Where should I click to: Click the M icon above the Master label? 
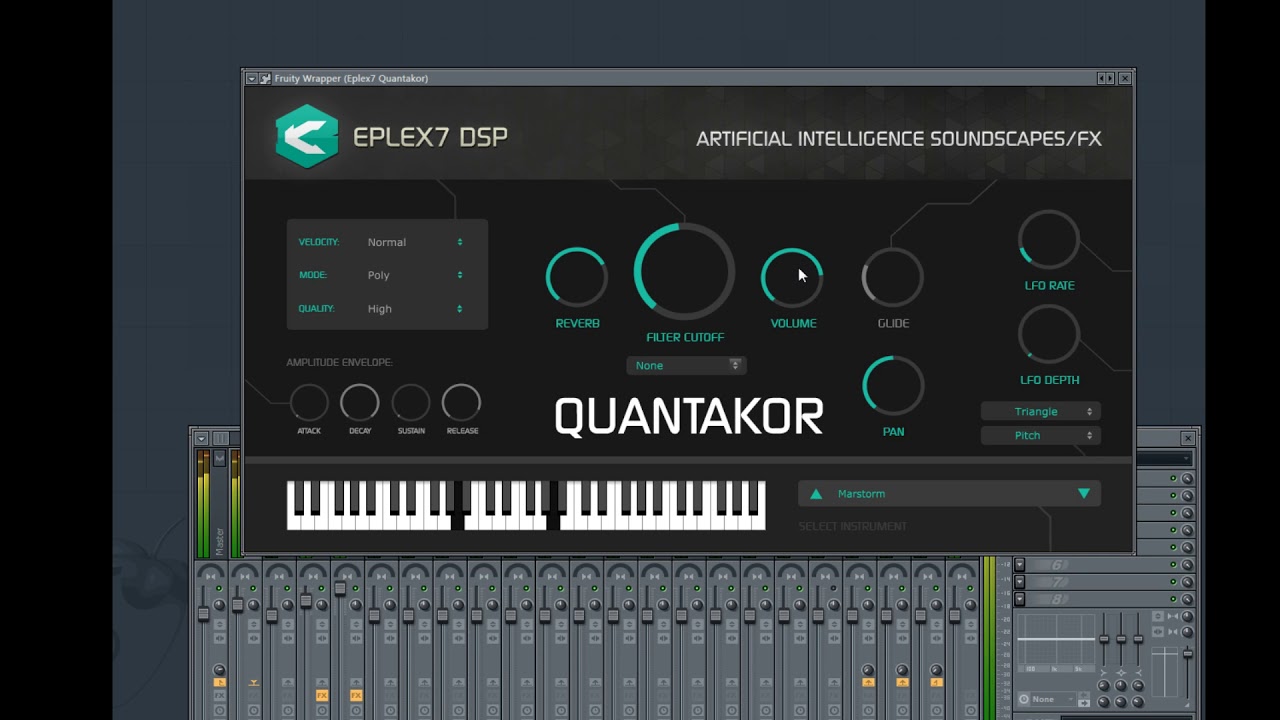(219, 458)
